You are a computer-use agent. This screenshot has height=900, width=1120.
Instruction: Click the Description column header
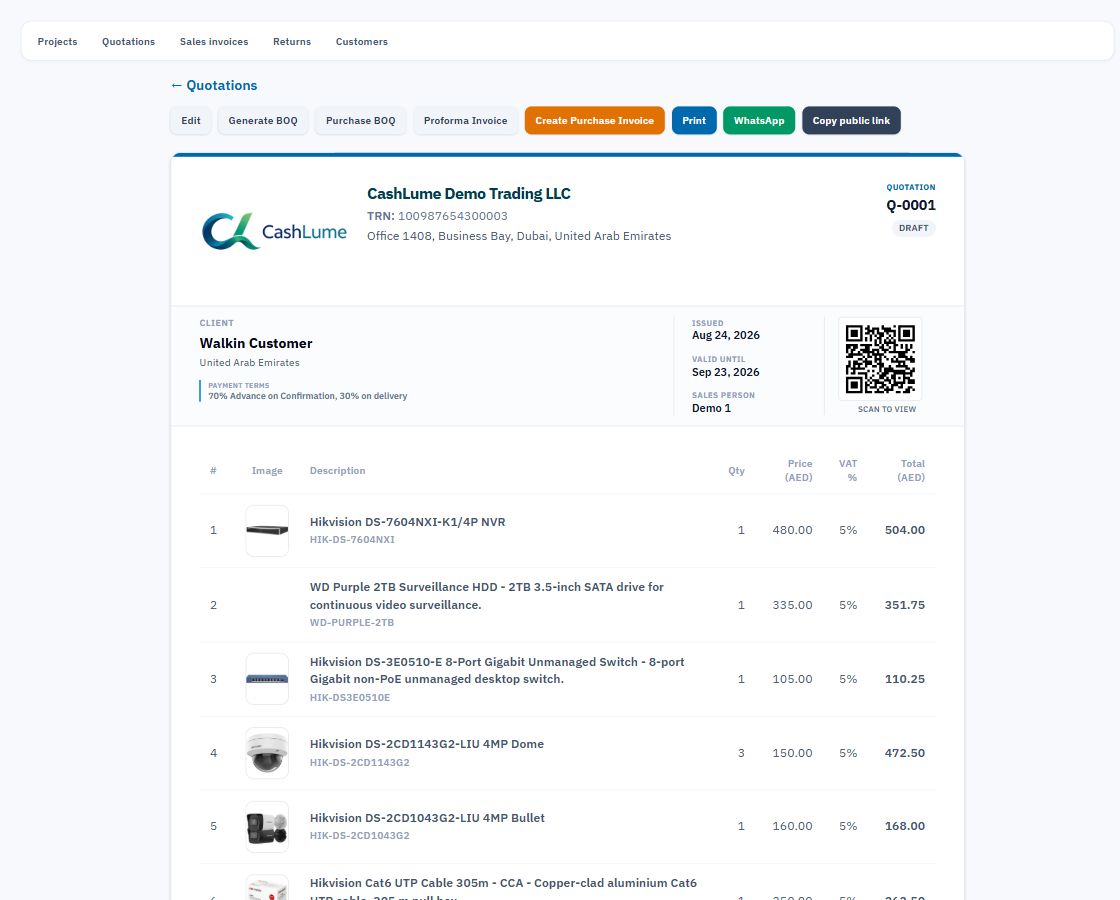pyautogui.click(x=337, y=471)
